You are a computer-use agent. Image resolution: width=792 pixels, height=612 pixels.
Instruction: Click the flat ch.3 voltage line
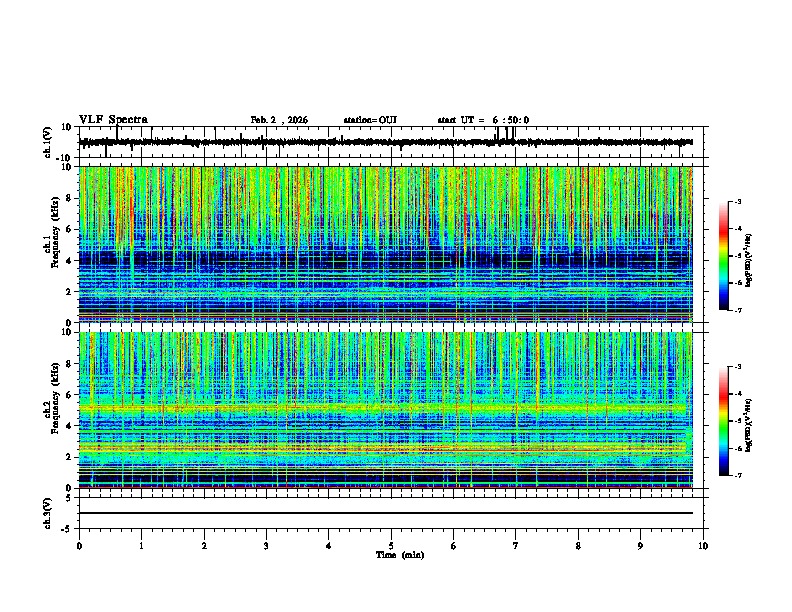(x=386, y=513)
